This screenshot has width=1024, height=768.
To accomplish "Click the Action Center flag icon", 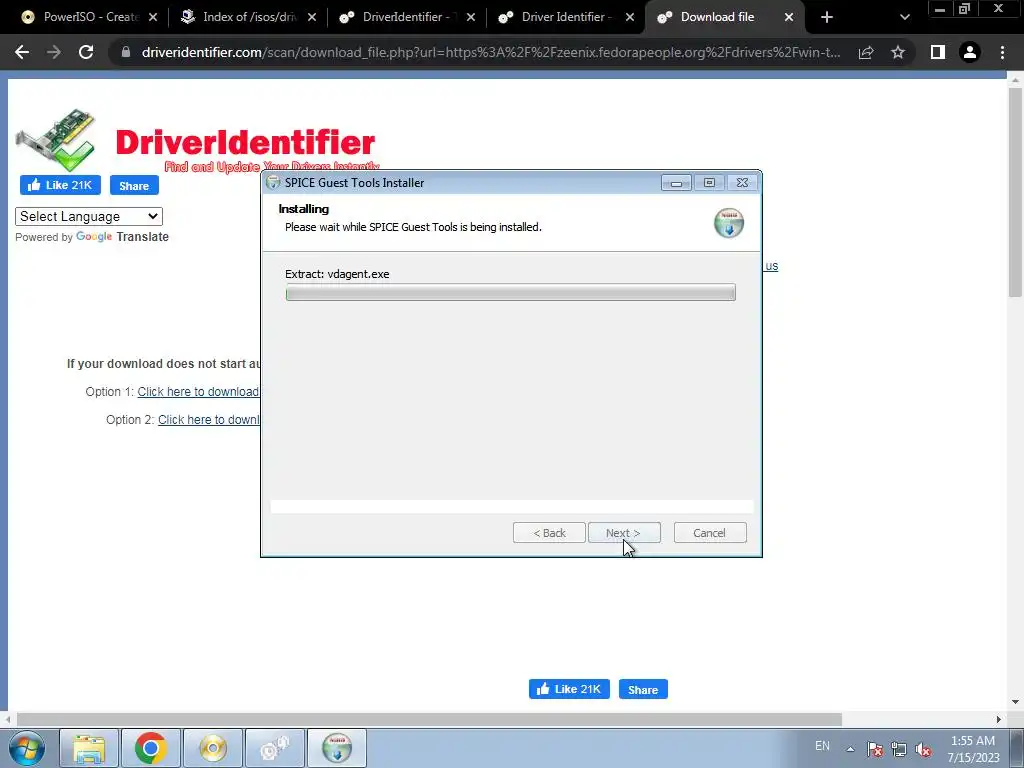I will point(875,749).
